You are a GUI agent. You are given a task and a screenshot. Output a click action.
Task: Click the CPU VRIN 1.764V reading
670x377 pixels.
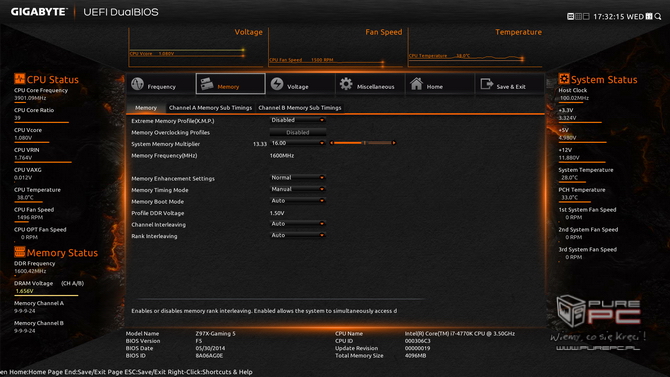[23, 158]
